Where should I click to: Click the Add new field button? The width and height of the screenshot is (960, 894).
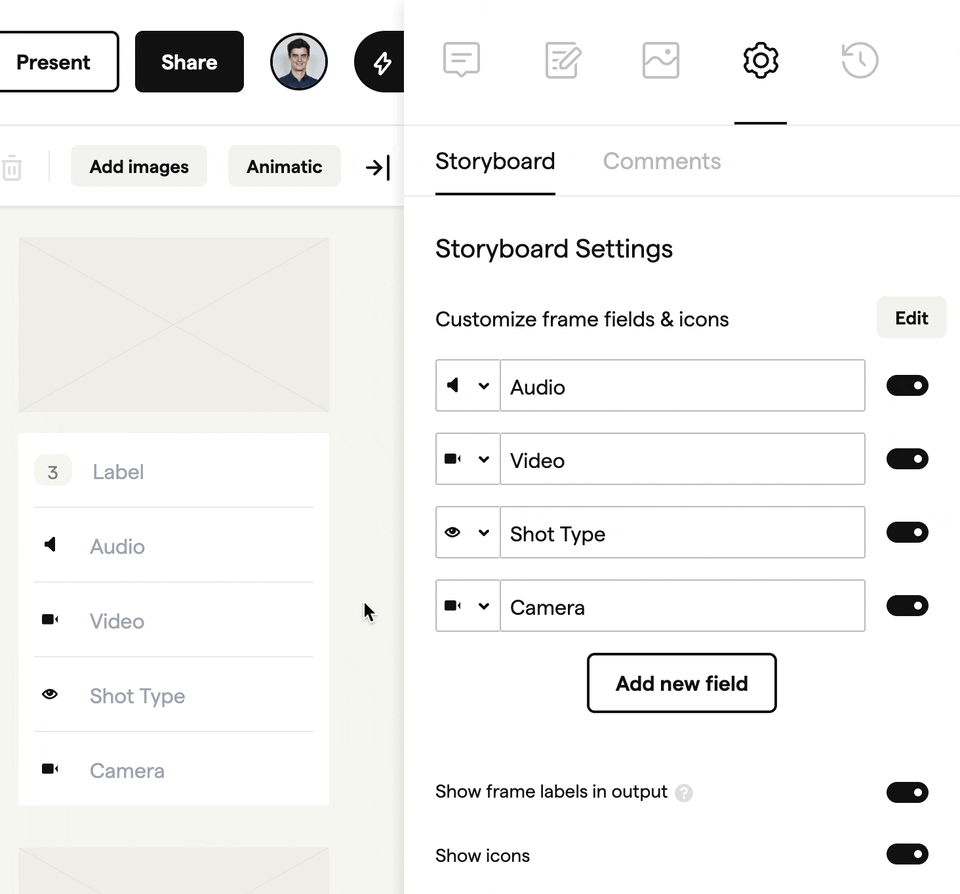tap(681, 683)
